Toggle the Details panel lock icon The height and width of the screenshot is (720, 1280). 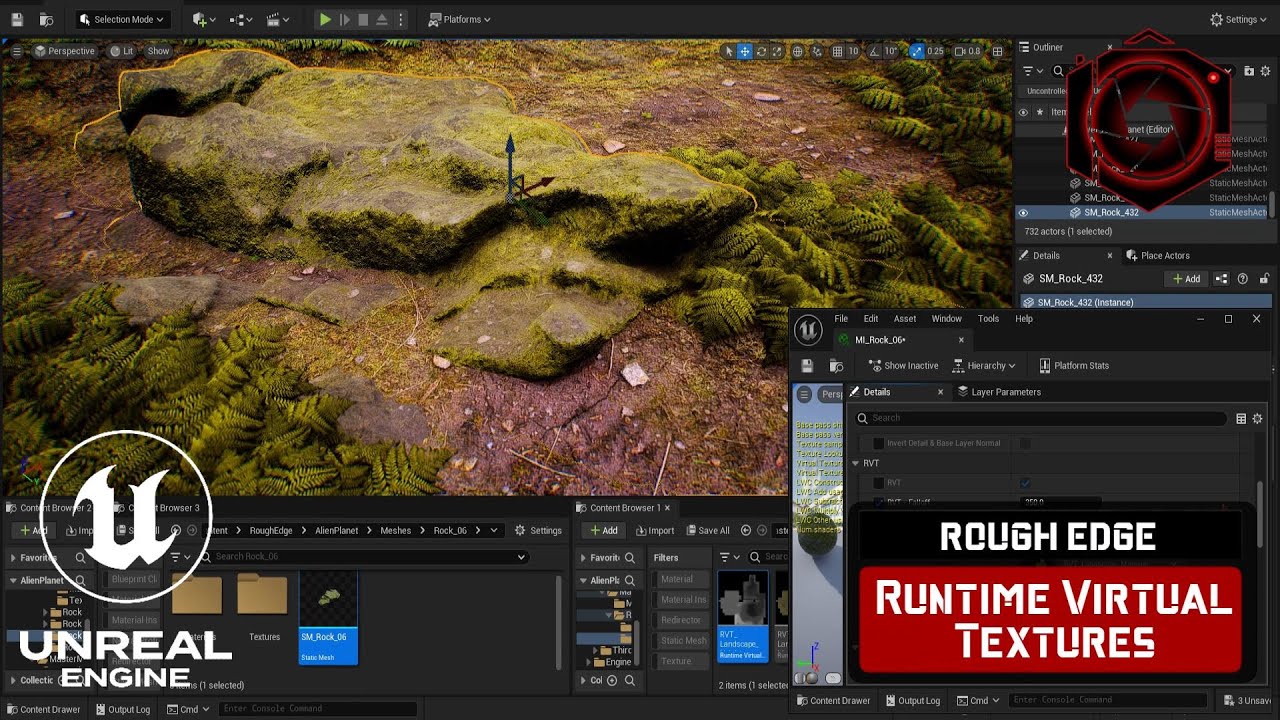point(1264,279)
